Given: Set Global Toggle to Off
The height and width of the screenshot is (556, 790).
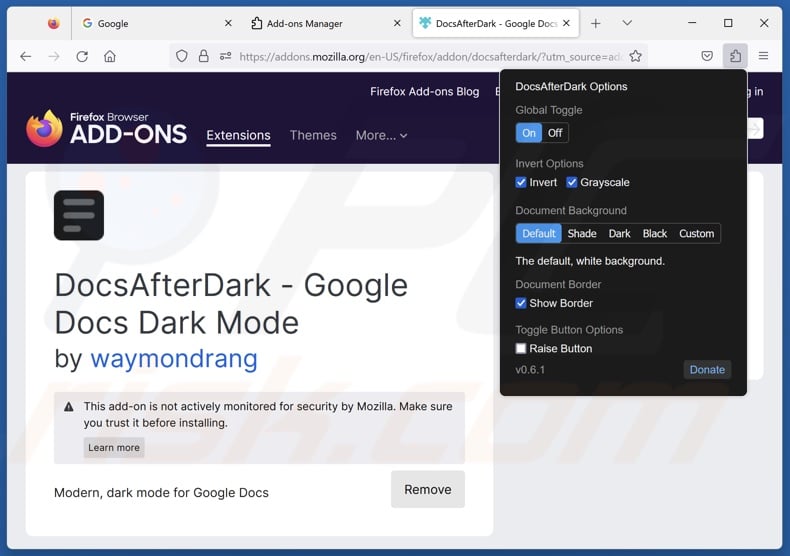Looking at the screenshot, I should click(x=555, y=133).
